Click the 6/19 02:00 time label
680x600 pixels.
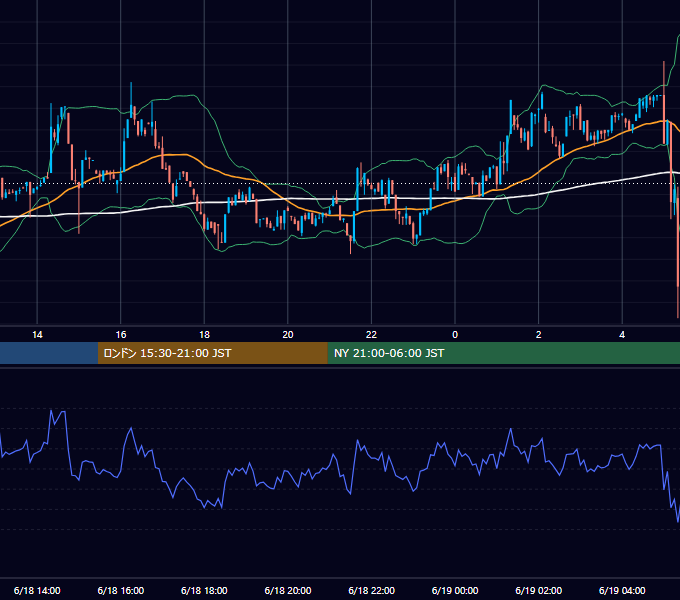(539, 590)
